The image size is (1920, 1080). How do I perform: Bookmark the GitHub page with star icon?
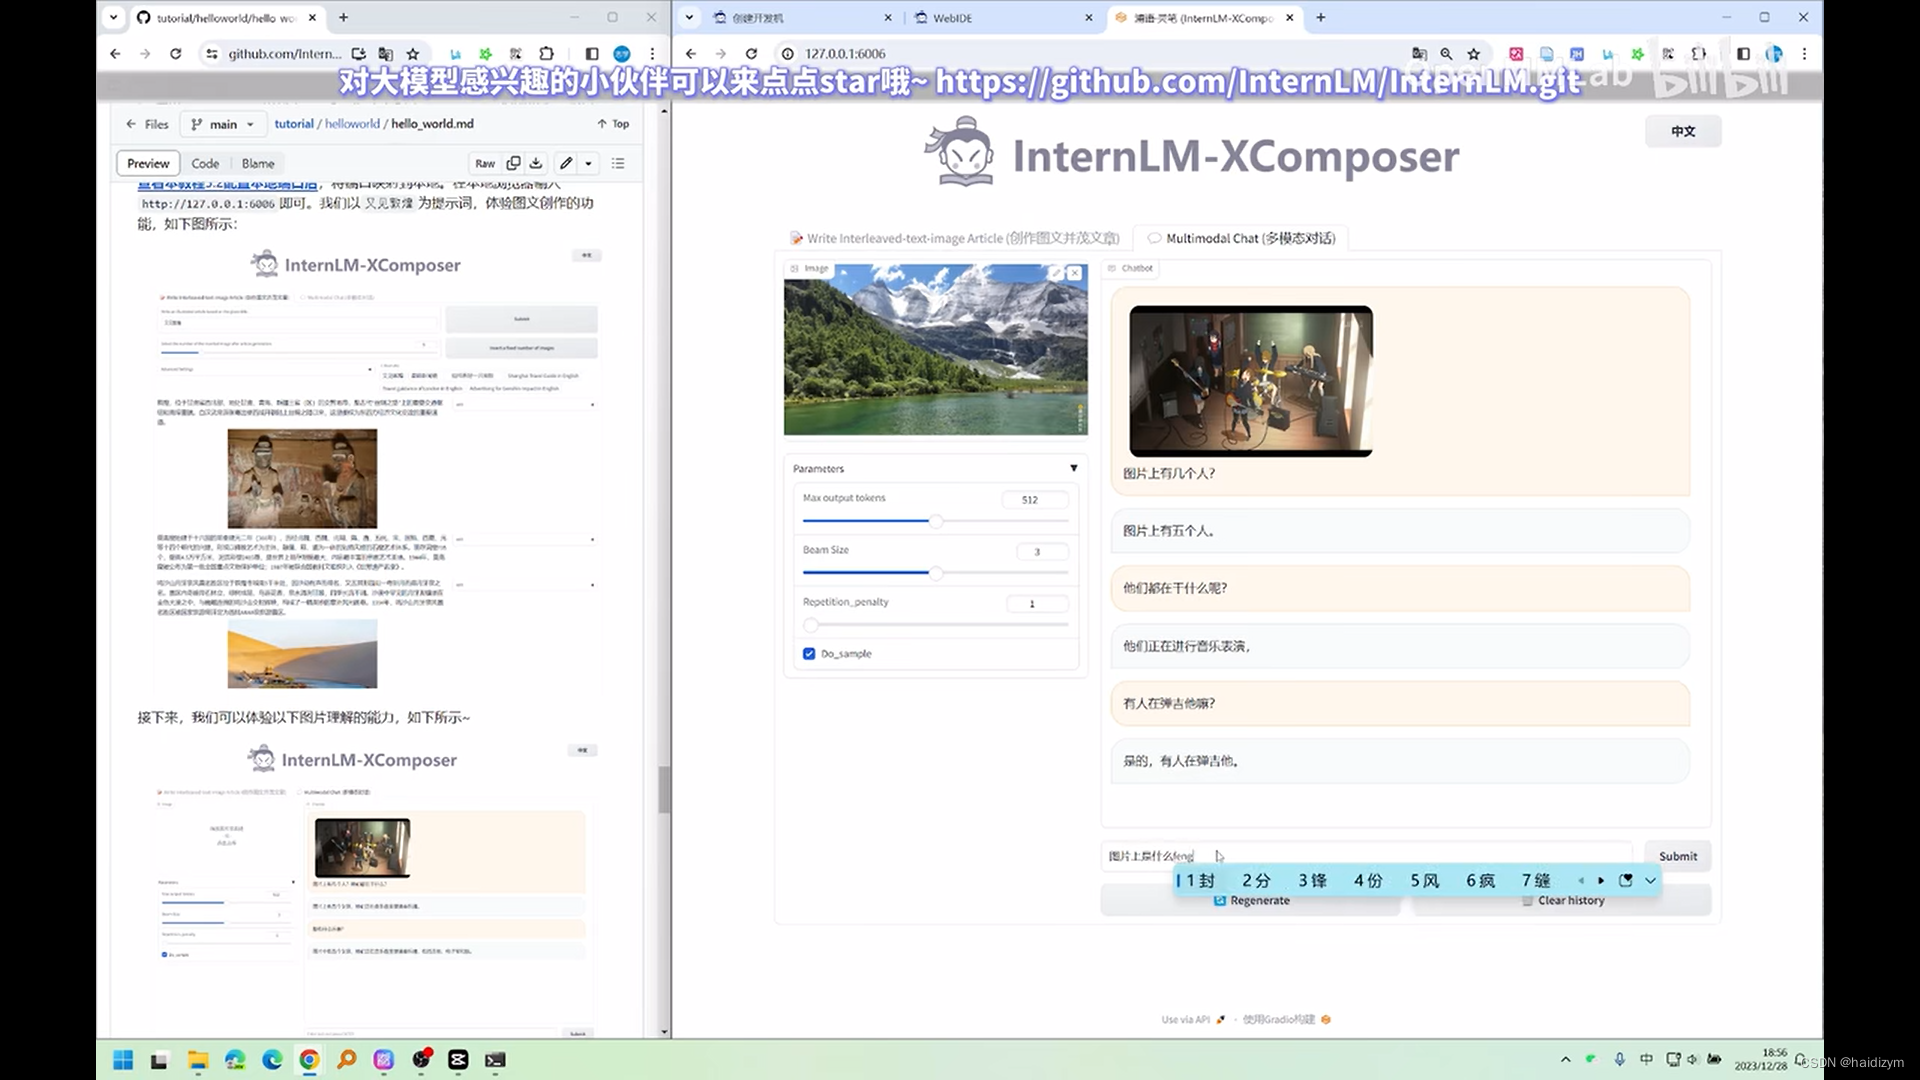(413, 54)
